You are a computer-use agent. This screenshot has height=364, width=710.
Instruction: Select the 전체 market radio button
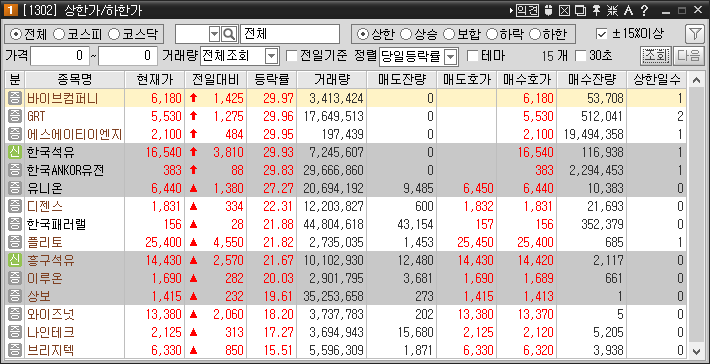[16, 34]
